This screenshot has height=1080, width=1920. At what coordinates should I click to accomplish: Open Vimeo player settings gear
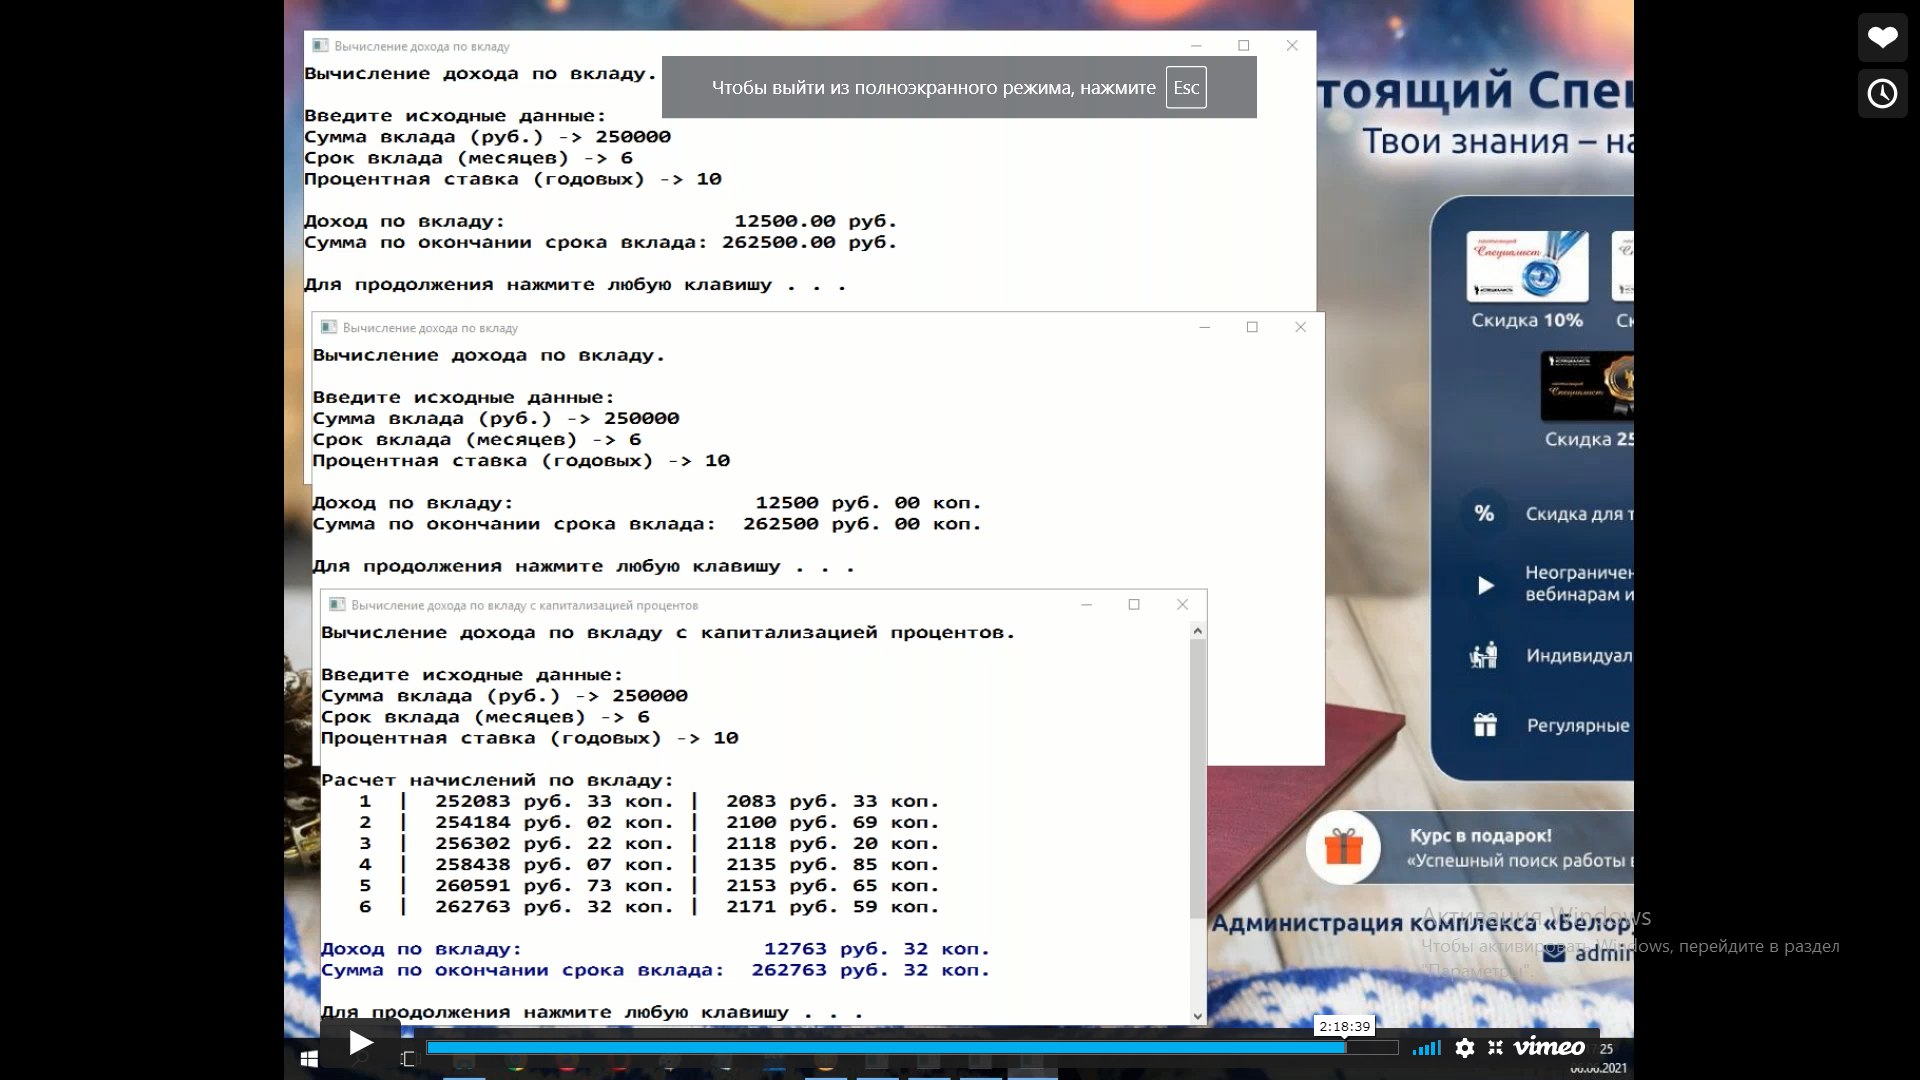tap(1465, 1048)
